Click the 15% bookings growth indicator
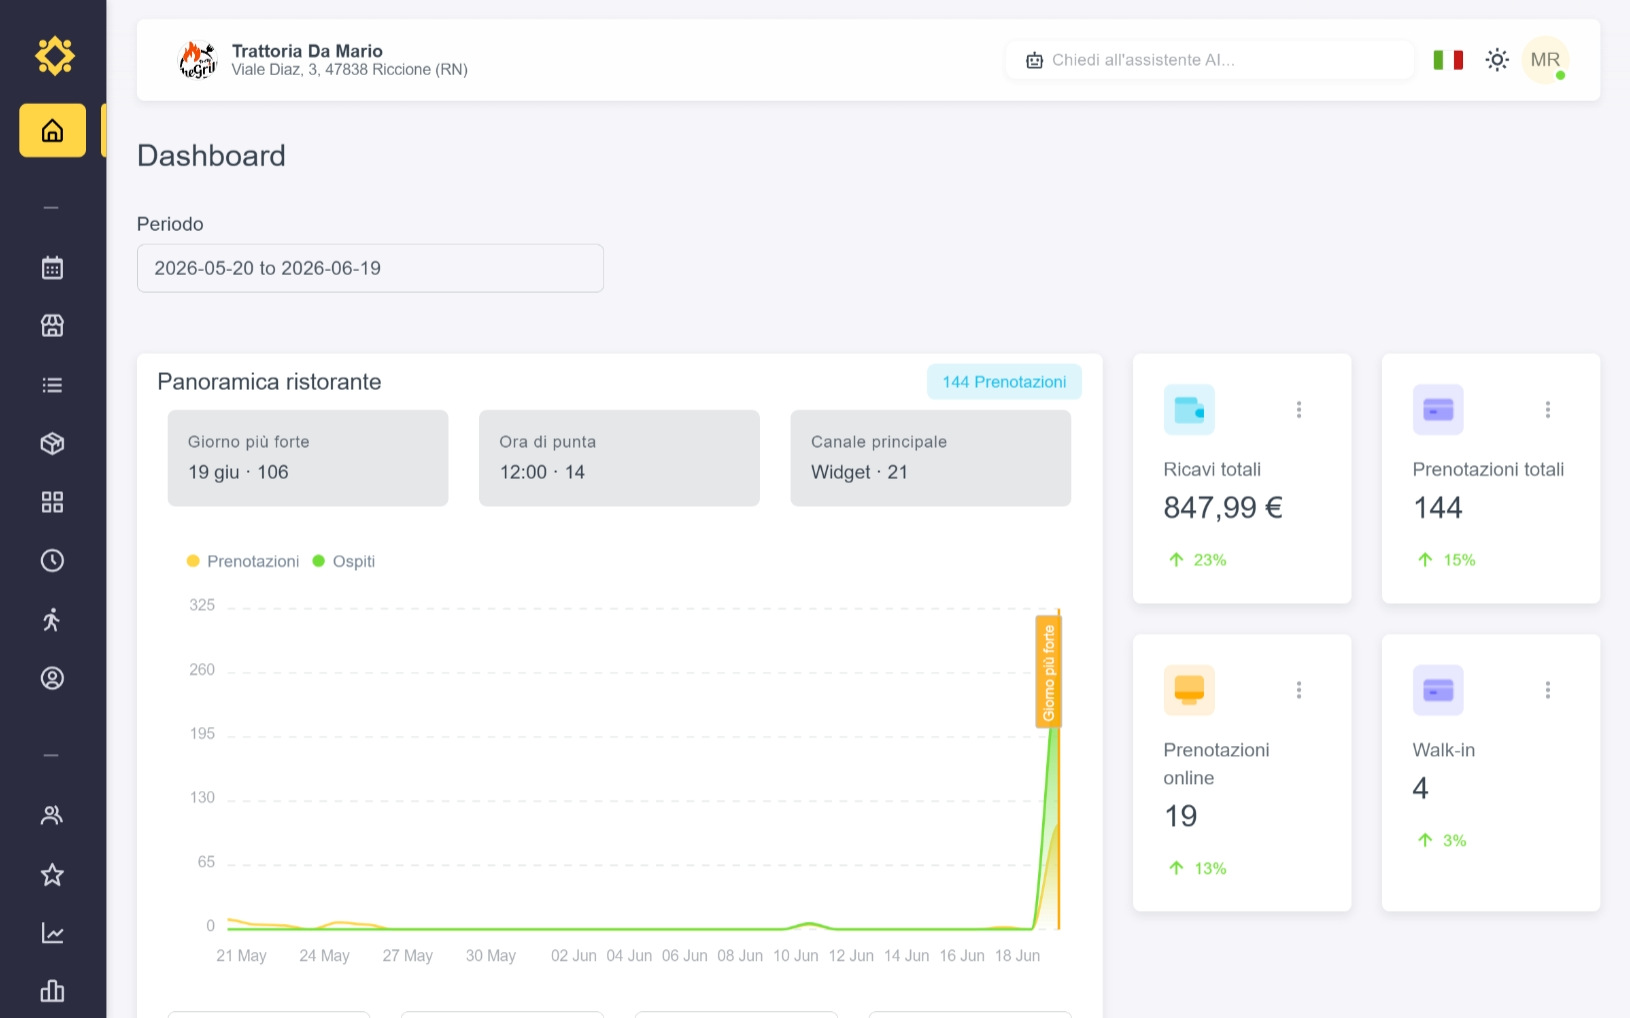The width and height of the screenshot is (1630, 1018). (1446, 560)
